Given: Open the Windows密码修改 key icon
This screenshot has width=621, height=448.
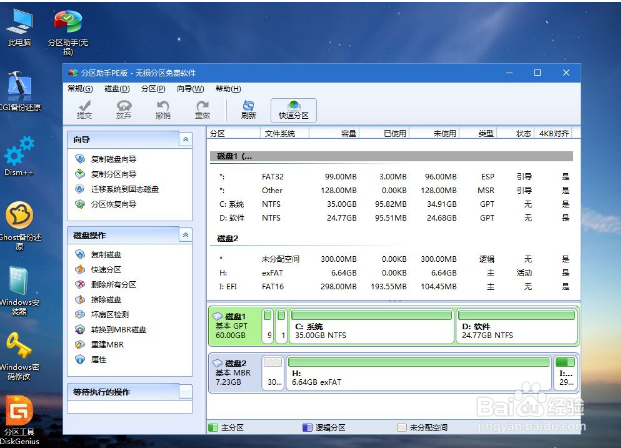Looking at the screenshot, I should pos(19,356).
